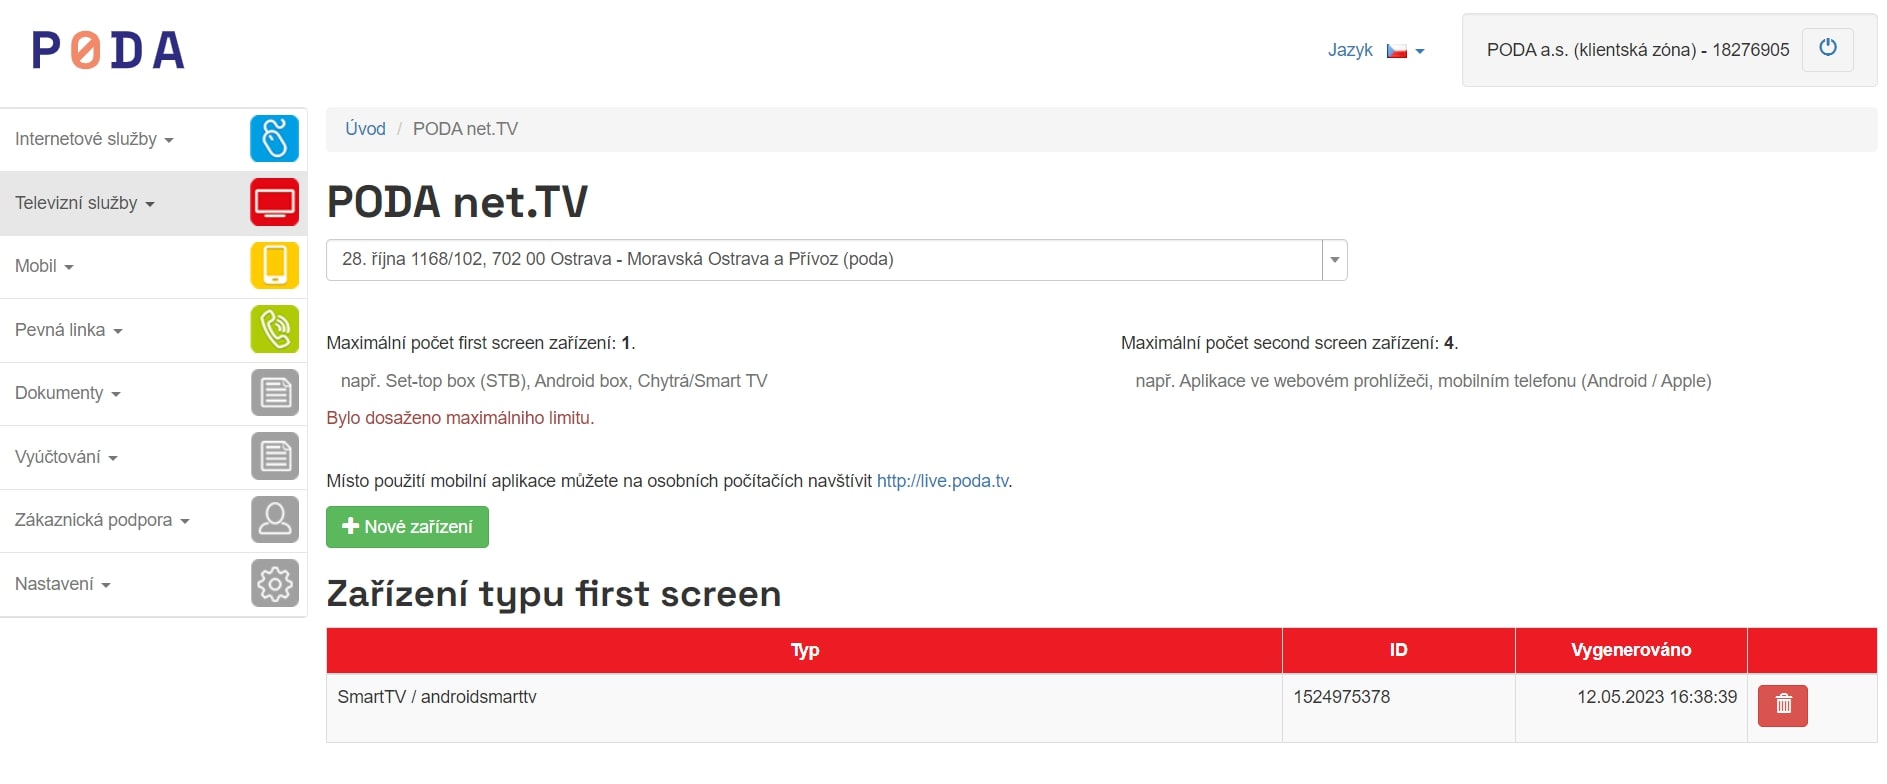The image size is (1887, 784).
Task: Click the red TV services icon
Action: (x=274, y=203)
